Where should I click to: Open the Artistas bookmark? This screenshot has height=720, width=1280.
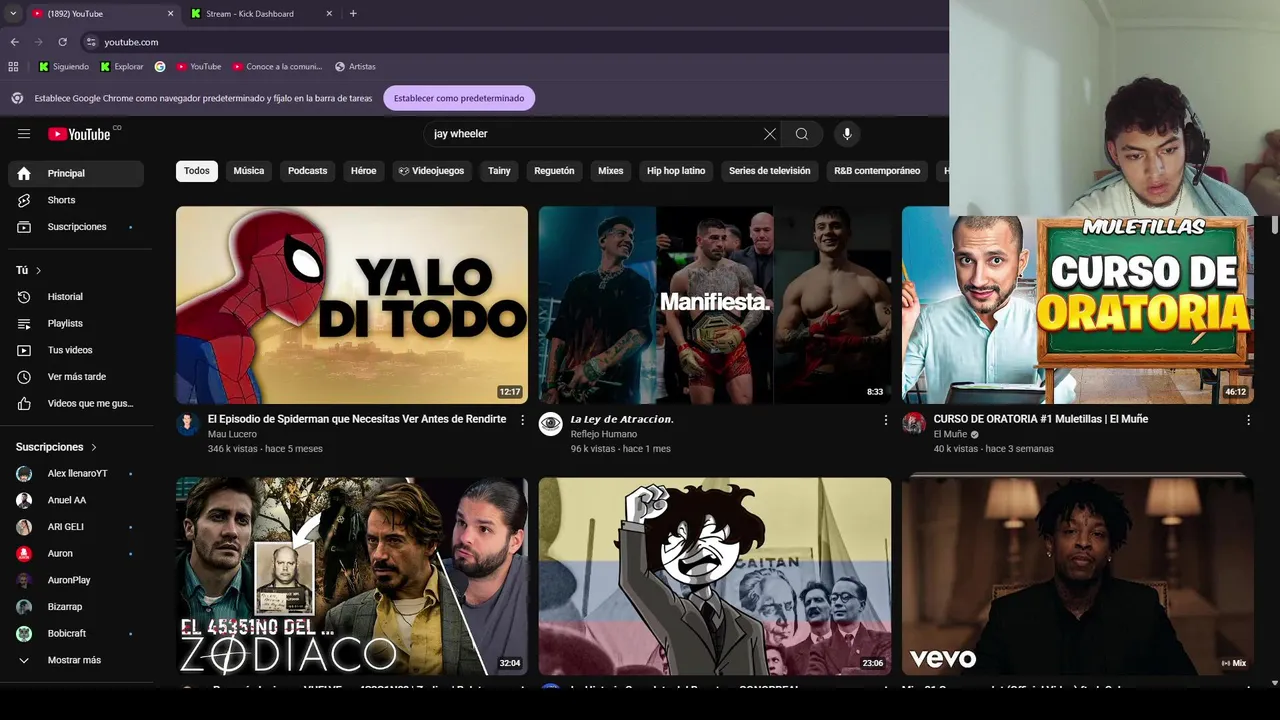pyautogui.click(x=355, y=67)
